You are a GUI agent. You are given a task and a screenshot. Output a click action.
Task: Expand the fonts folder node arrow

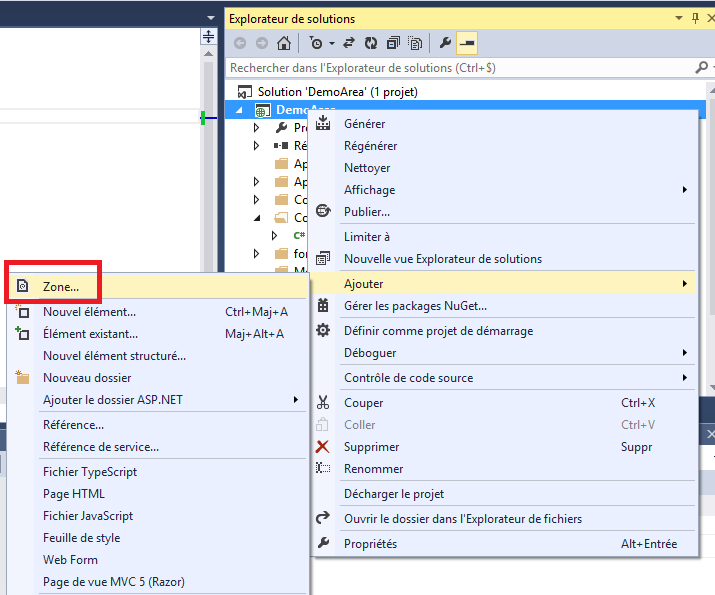coord(256,254)
